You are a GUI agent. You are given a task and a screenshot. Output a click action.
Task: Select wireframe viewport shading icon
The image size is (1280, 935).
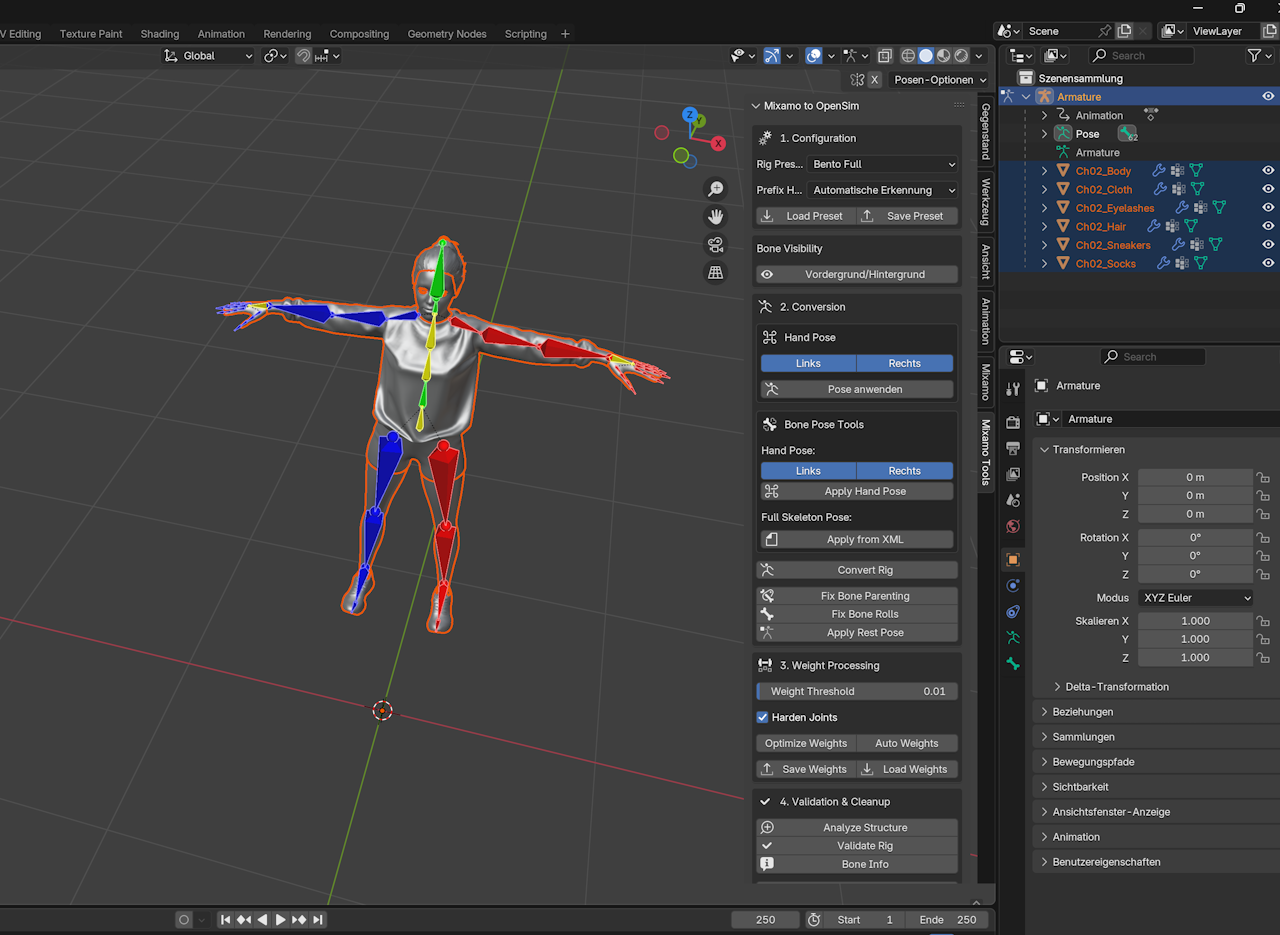click(x=908, y=56)
